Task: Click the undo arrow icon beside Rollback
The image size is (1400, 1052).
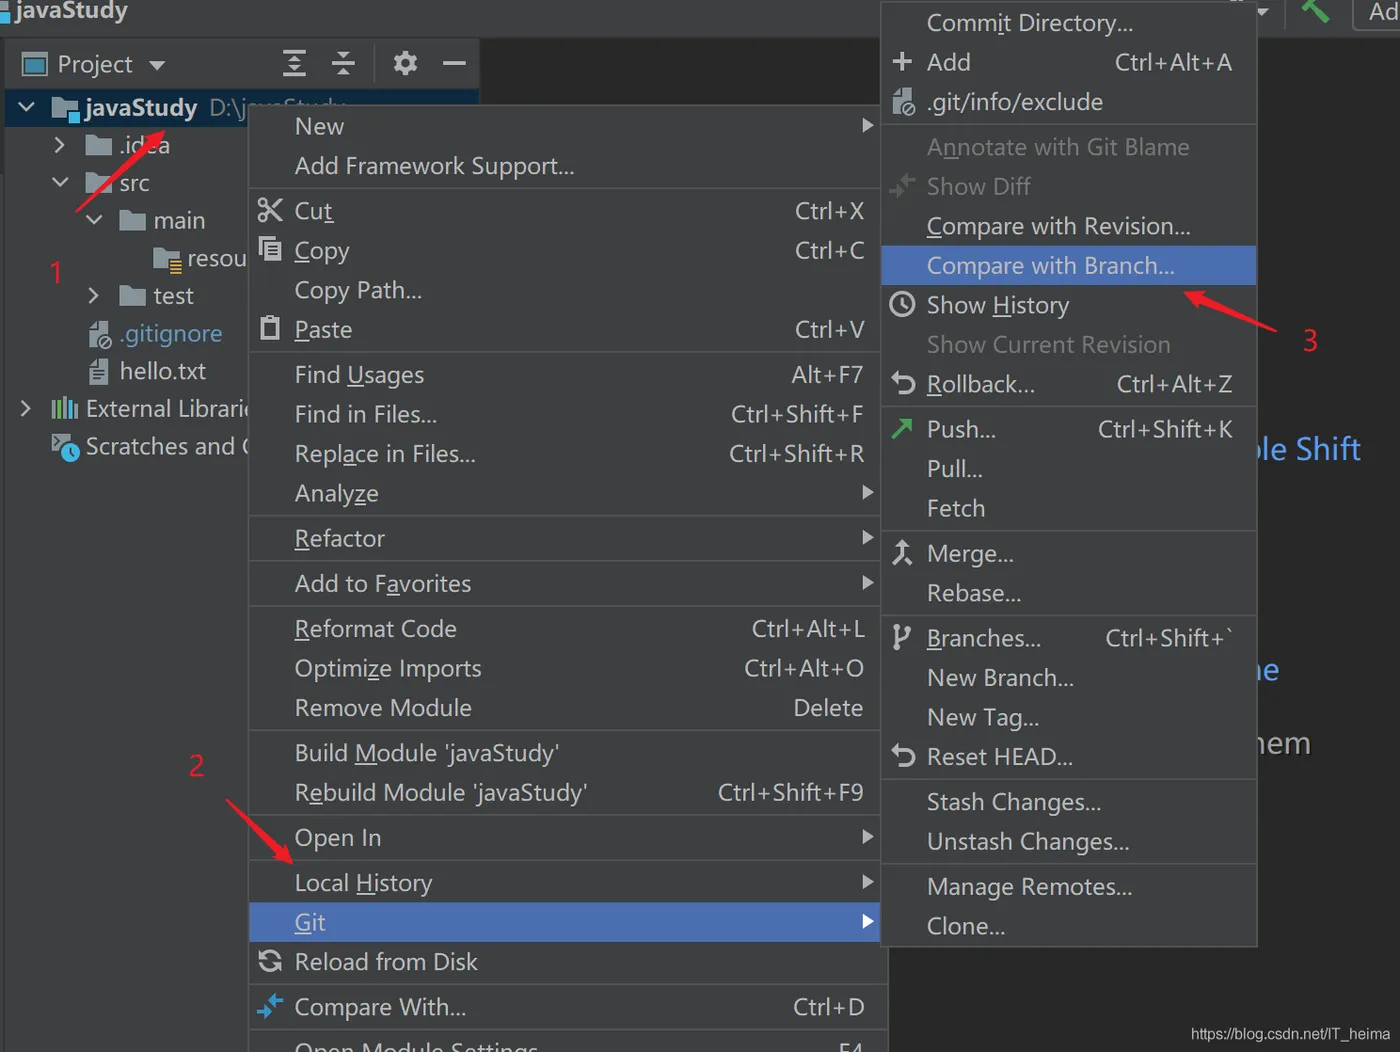Action: click(x=903, y=383)
